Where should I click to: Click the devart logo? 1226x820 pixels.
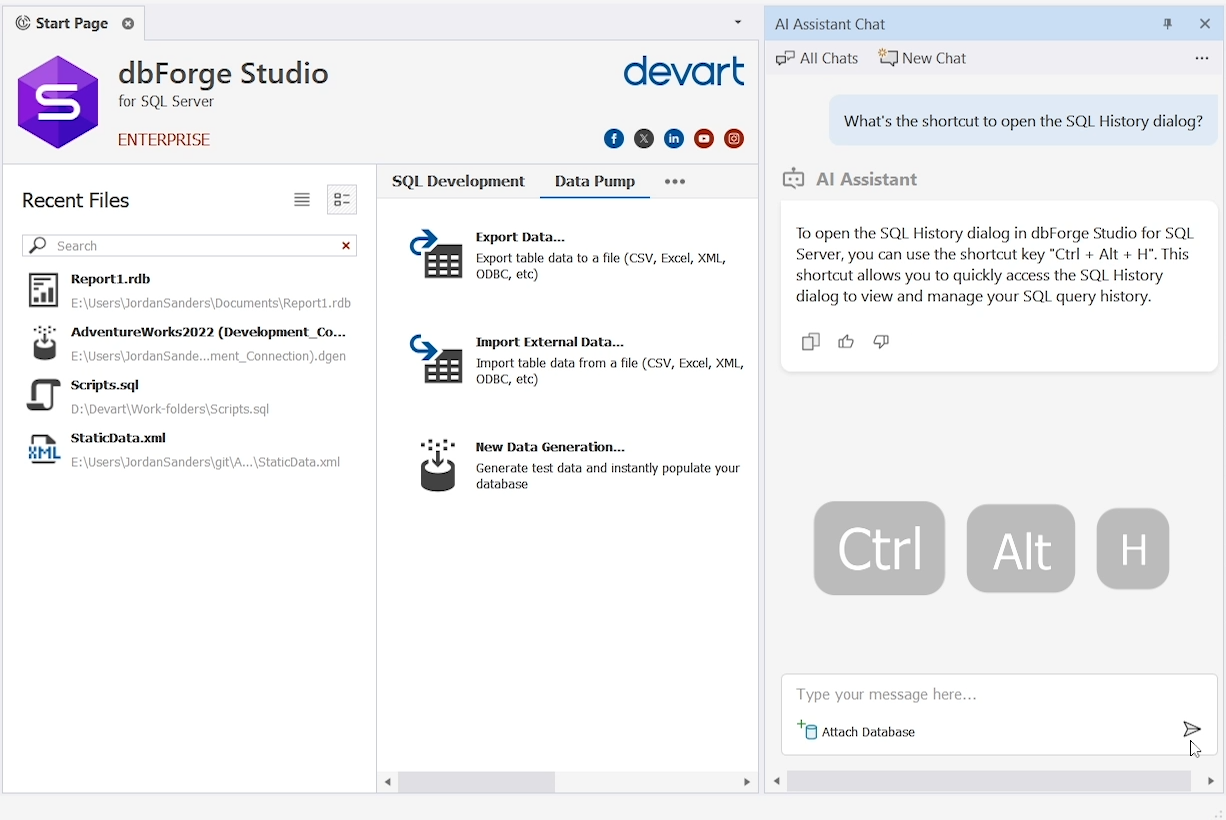[684, 72]
